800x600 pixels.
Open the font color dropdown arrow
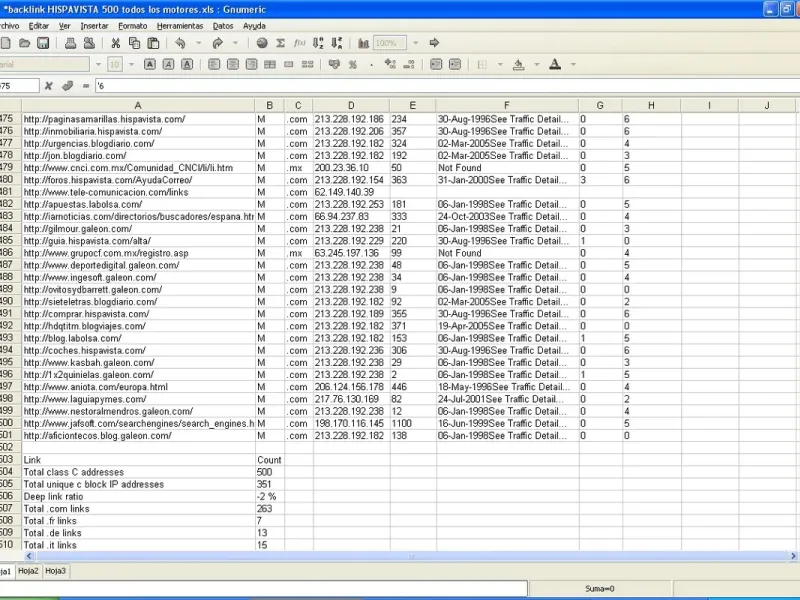click(x=573, y=64)
